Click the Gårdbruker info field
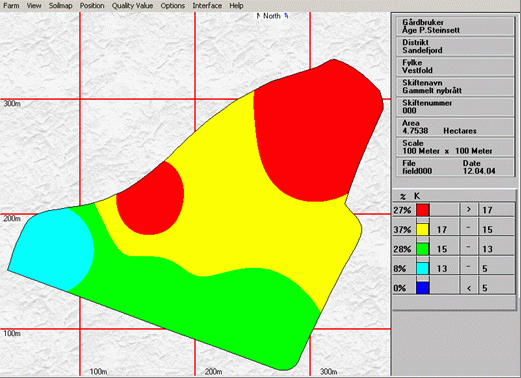Screen dimensions: 521x378 455,26
